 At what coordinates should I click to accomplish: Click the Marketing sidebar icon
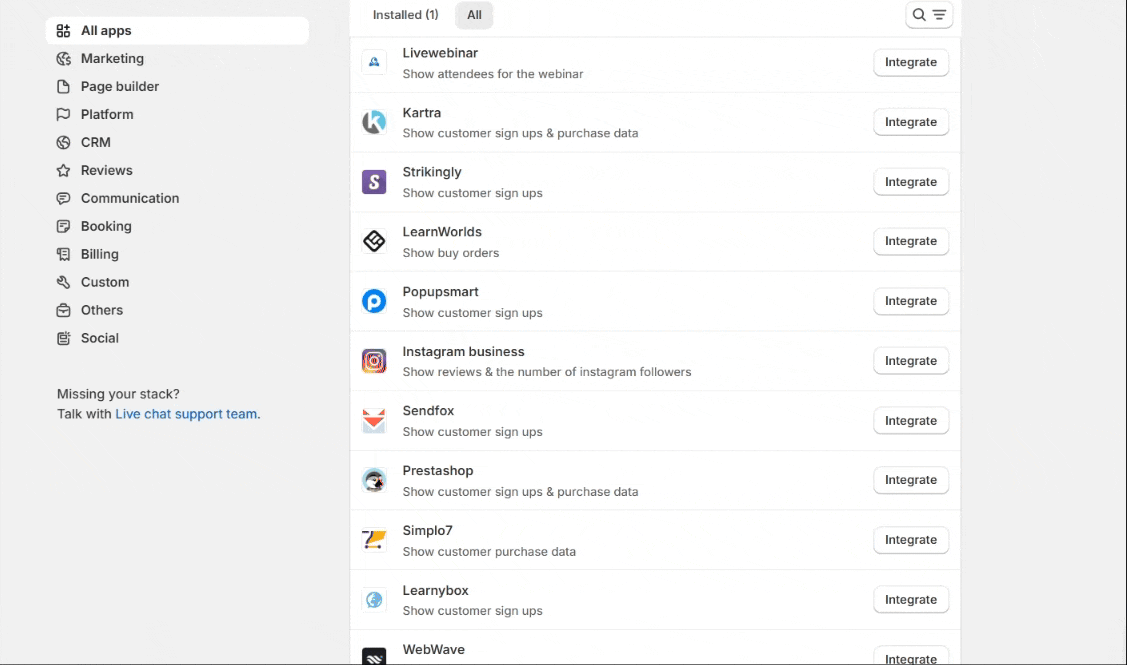[x=63, y=59]
